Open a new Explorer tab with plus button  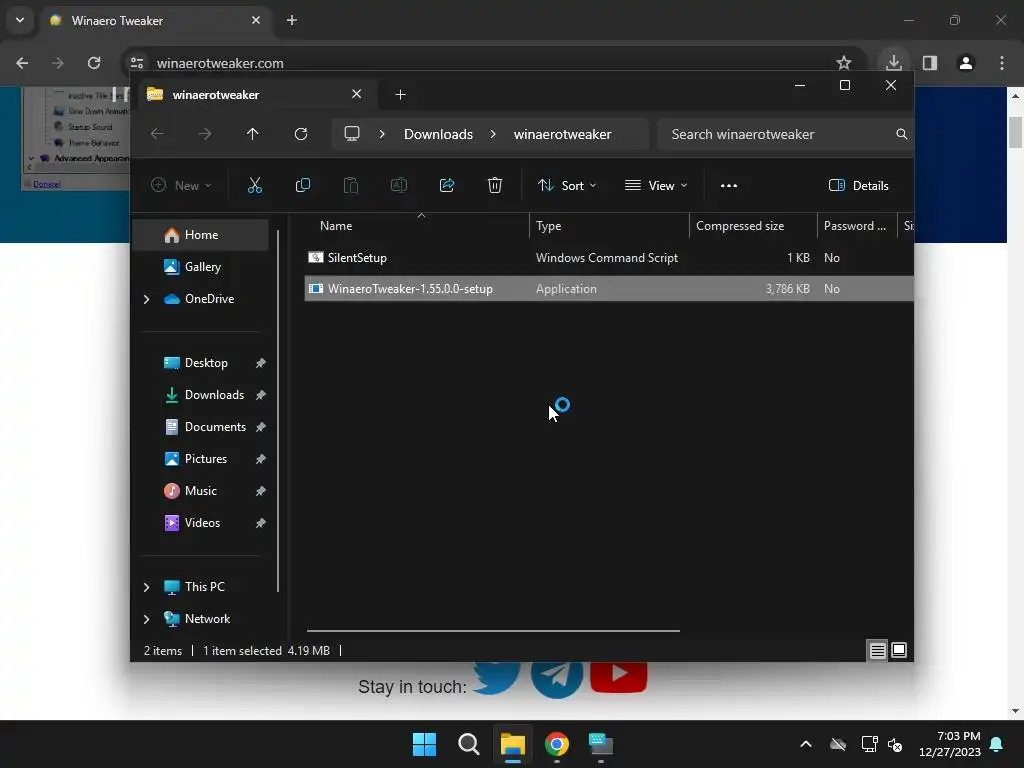click(x=400, y=95)
